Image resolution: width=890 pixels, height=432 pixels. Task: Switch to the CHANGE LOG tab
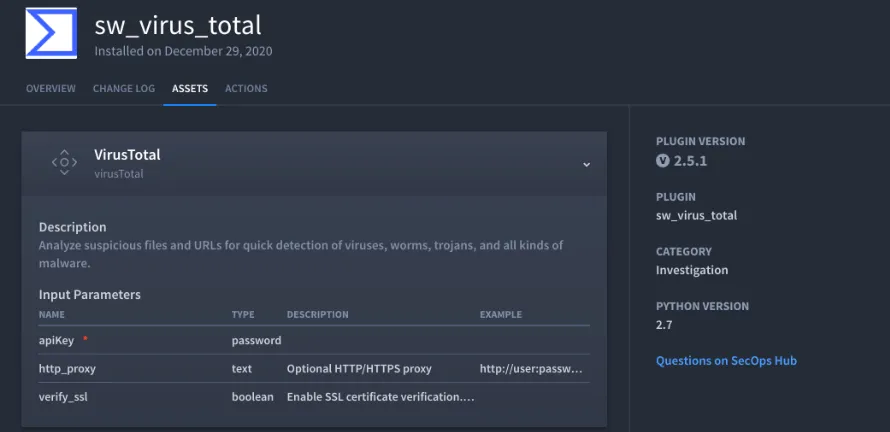124,89
